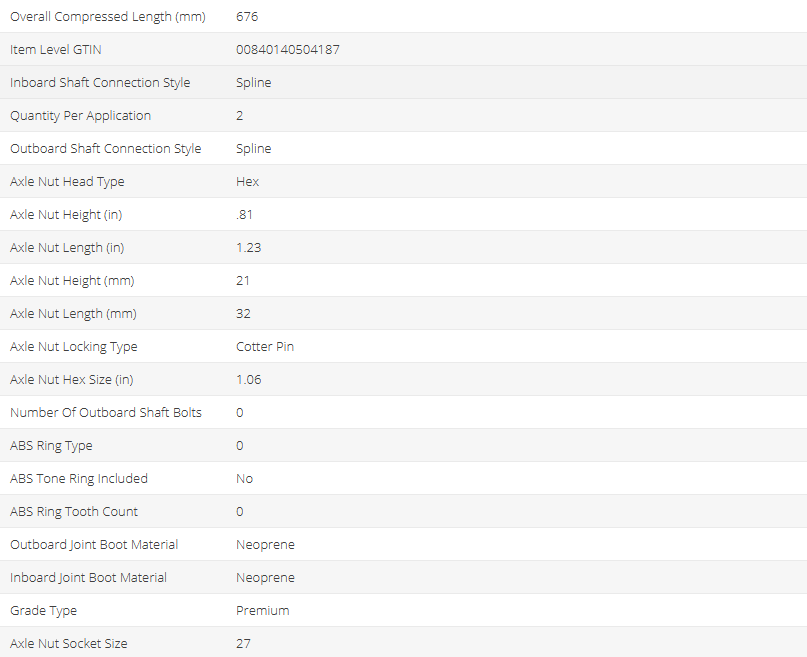Click the Cotter Pin locking type value
807x657 pixels.
pos(265,346)
